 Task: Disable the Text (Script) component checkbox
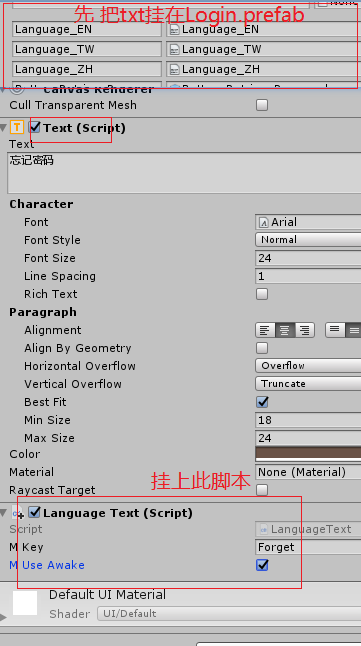(35, 127)
